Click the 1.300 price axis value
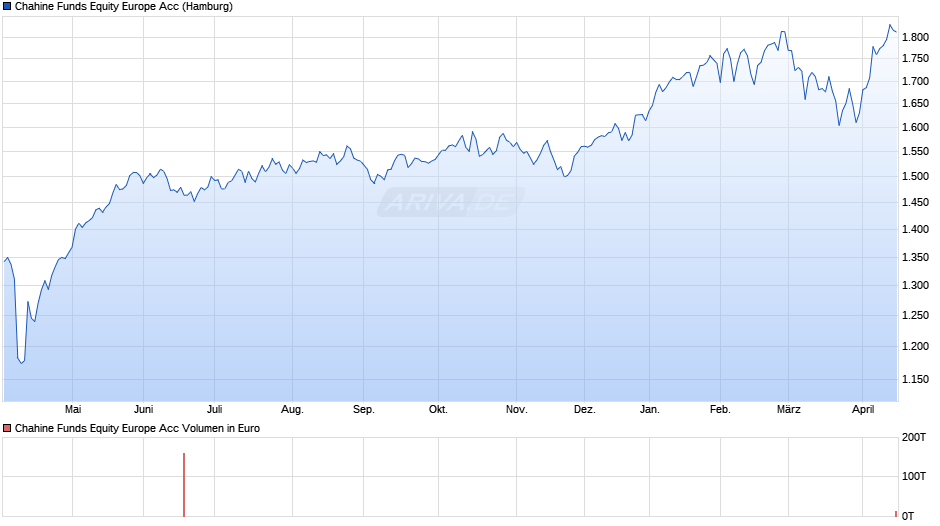Image resolution: width=940 pixels, height=526 pixels. pyautogui.click(x=915, y=285)
